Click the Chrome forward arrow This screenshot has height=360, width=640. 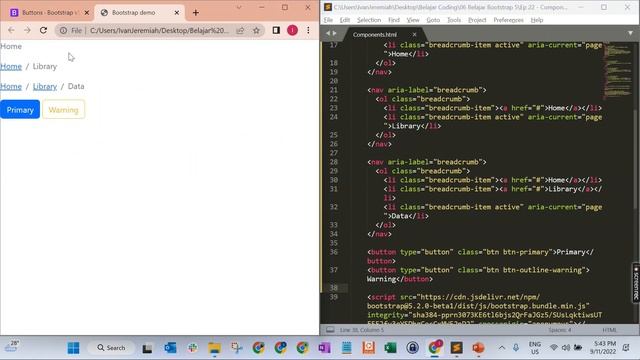coord(27,30)
